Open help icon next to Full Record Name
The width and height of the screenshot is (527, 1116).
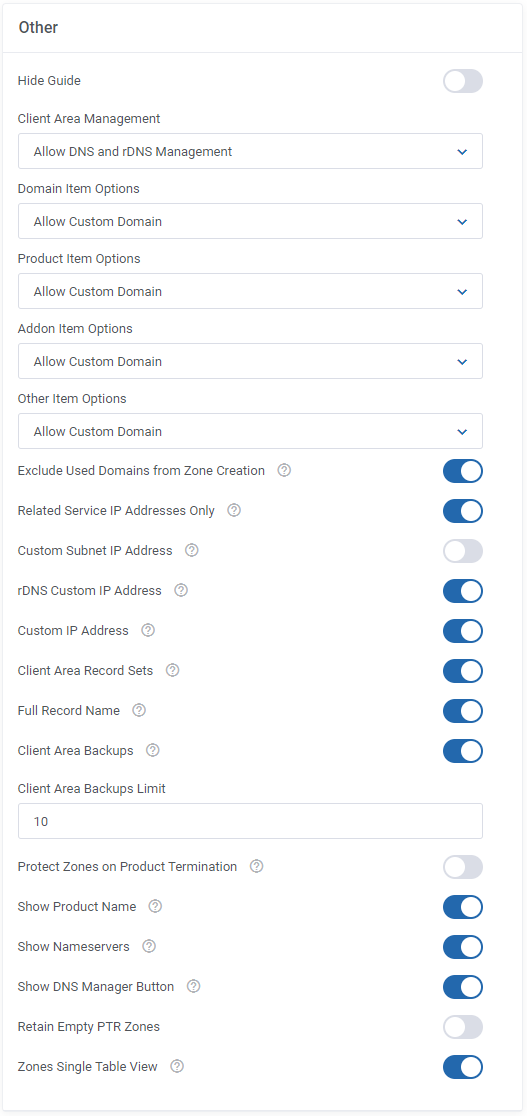coord(140,710)
